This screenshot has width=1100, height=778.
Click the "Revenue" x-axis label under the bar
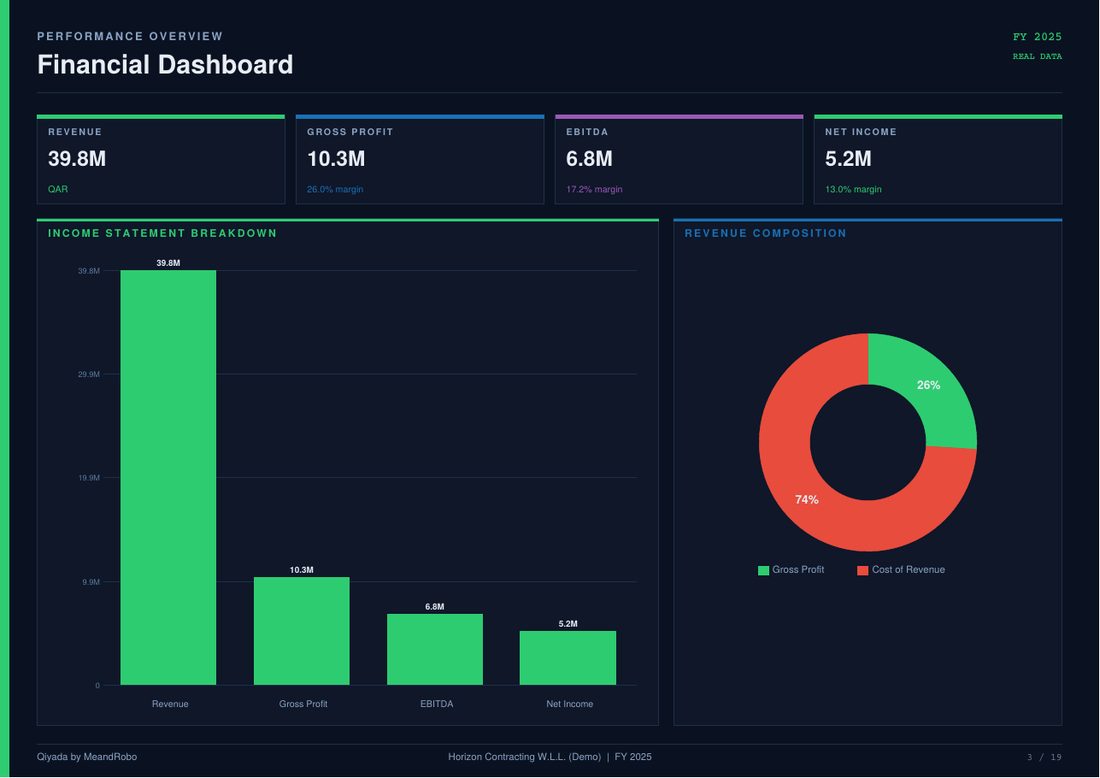[170, 704]
